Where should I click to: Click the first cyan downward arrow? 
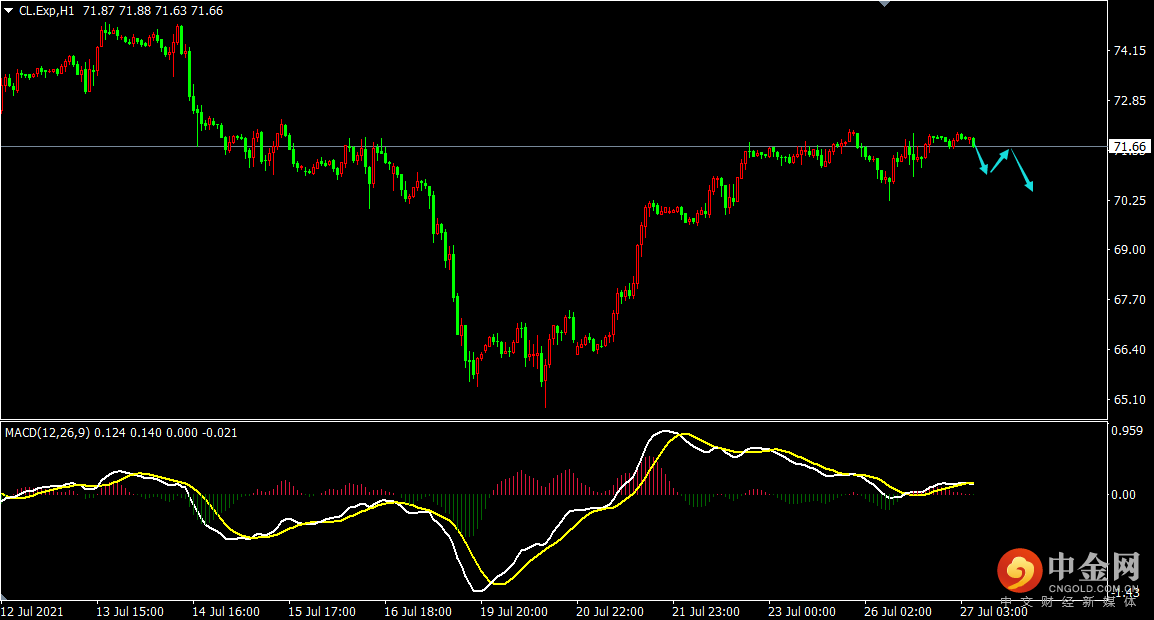point(981,160)
